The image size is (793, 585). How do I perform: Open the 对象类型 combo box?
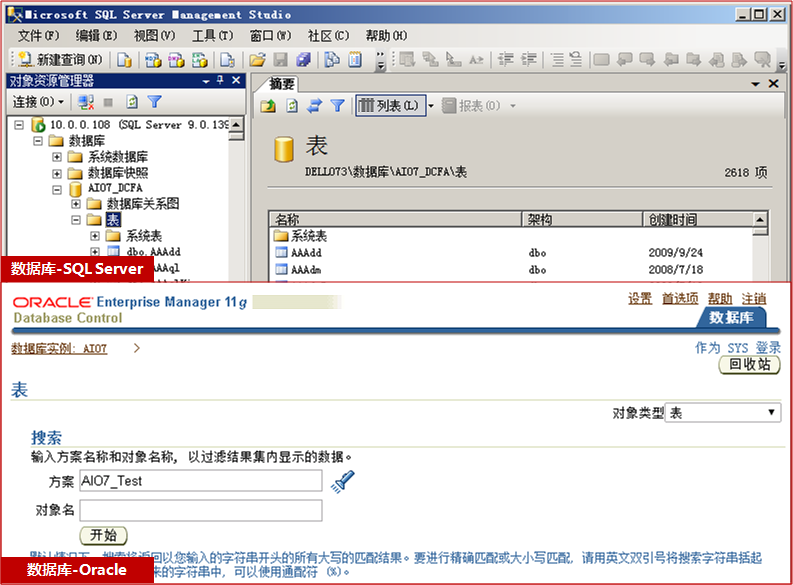(x=723, y=413)
